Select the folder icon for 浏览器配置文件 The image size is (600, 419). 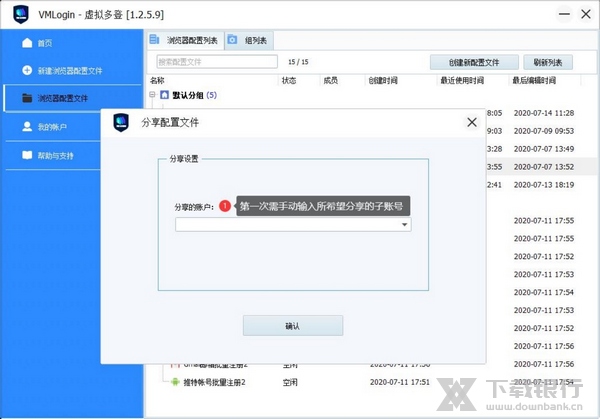27,98
